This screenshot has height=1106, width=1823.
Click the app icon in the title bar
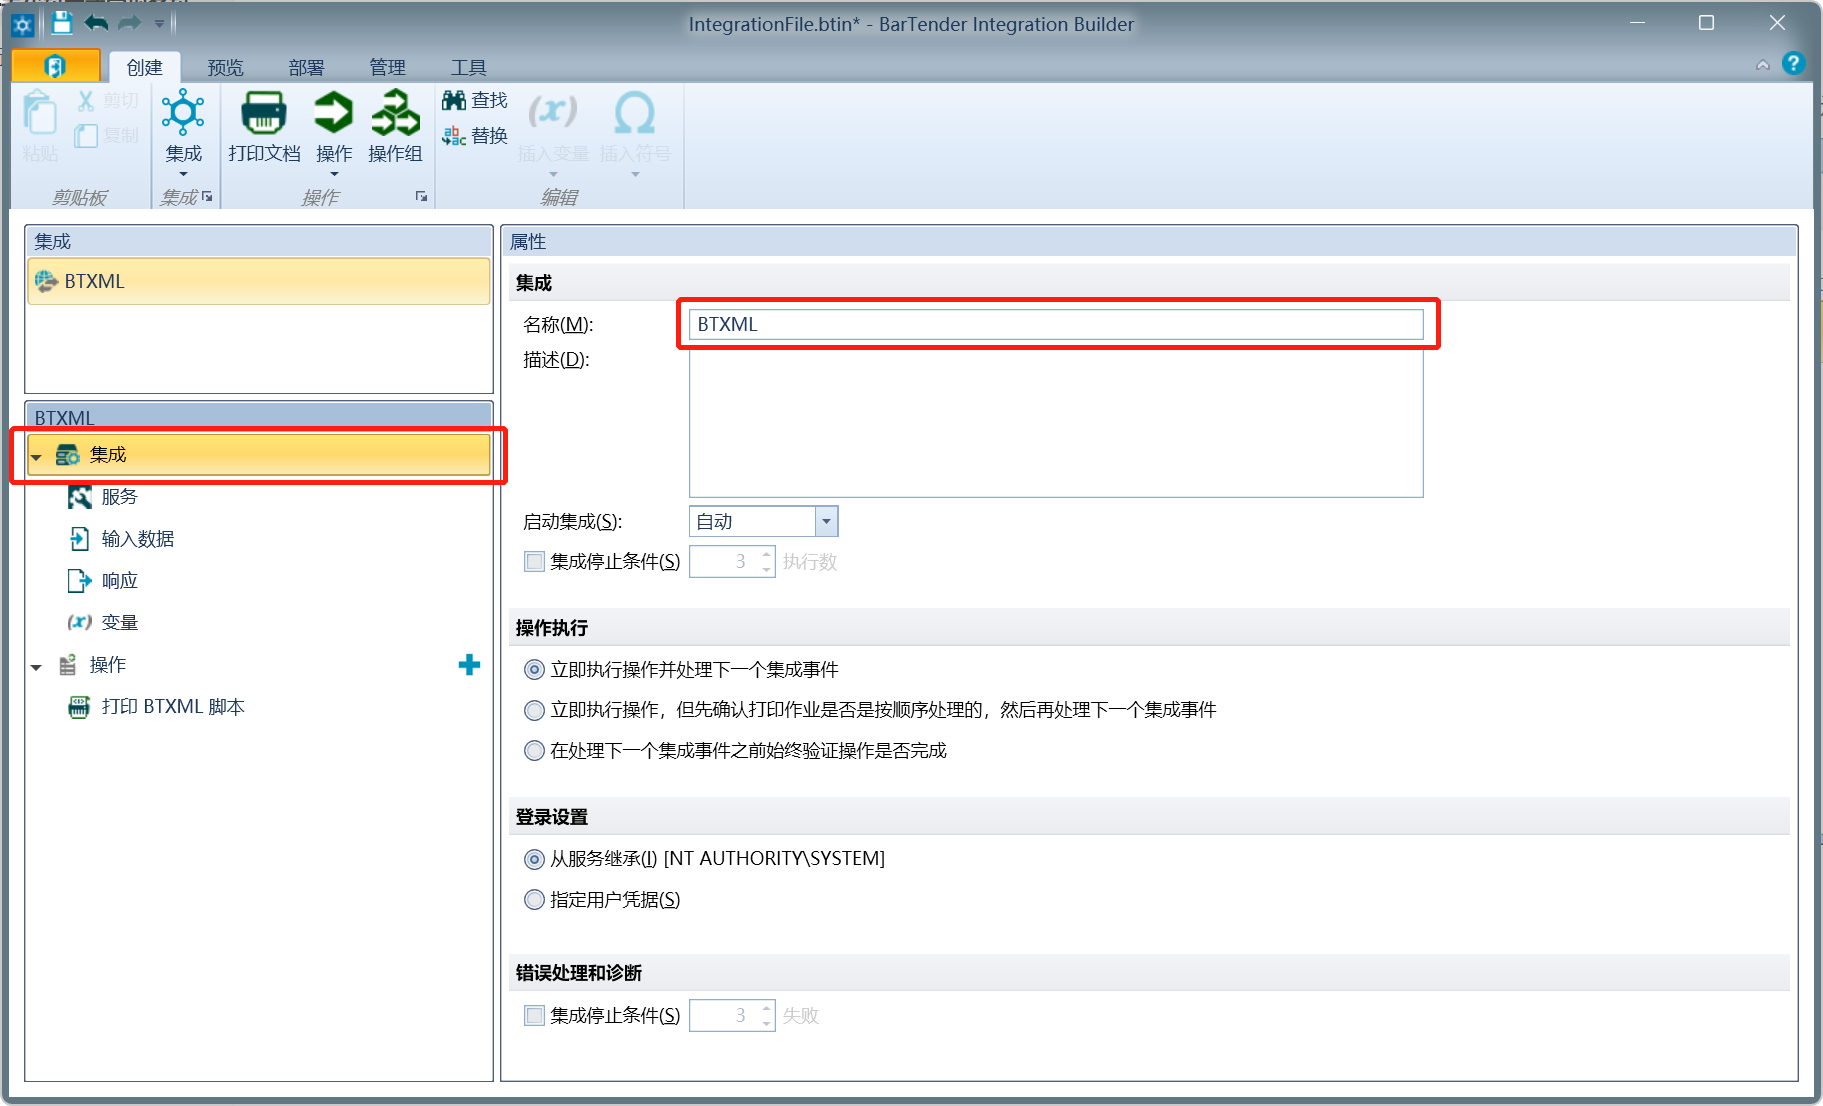(x=22, y=24)
